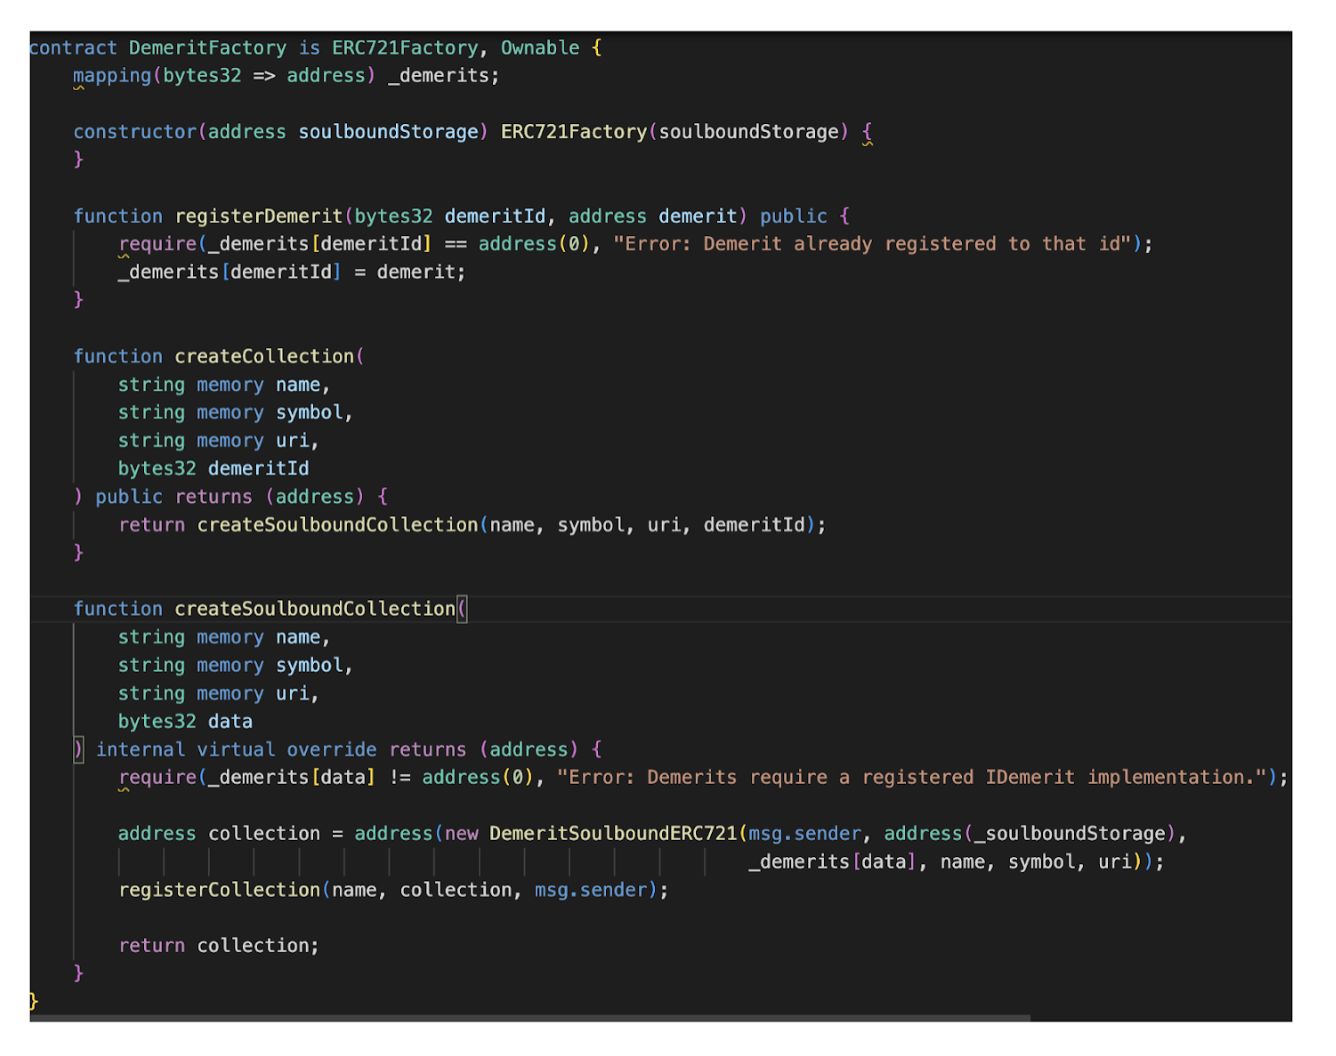Click '_demerits;' in the mapping declaration

[x=444, y=76]
